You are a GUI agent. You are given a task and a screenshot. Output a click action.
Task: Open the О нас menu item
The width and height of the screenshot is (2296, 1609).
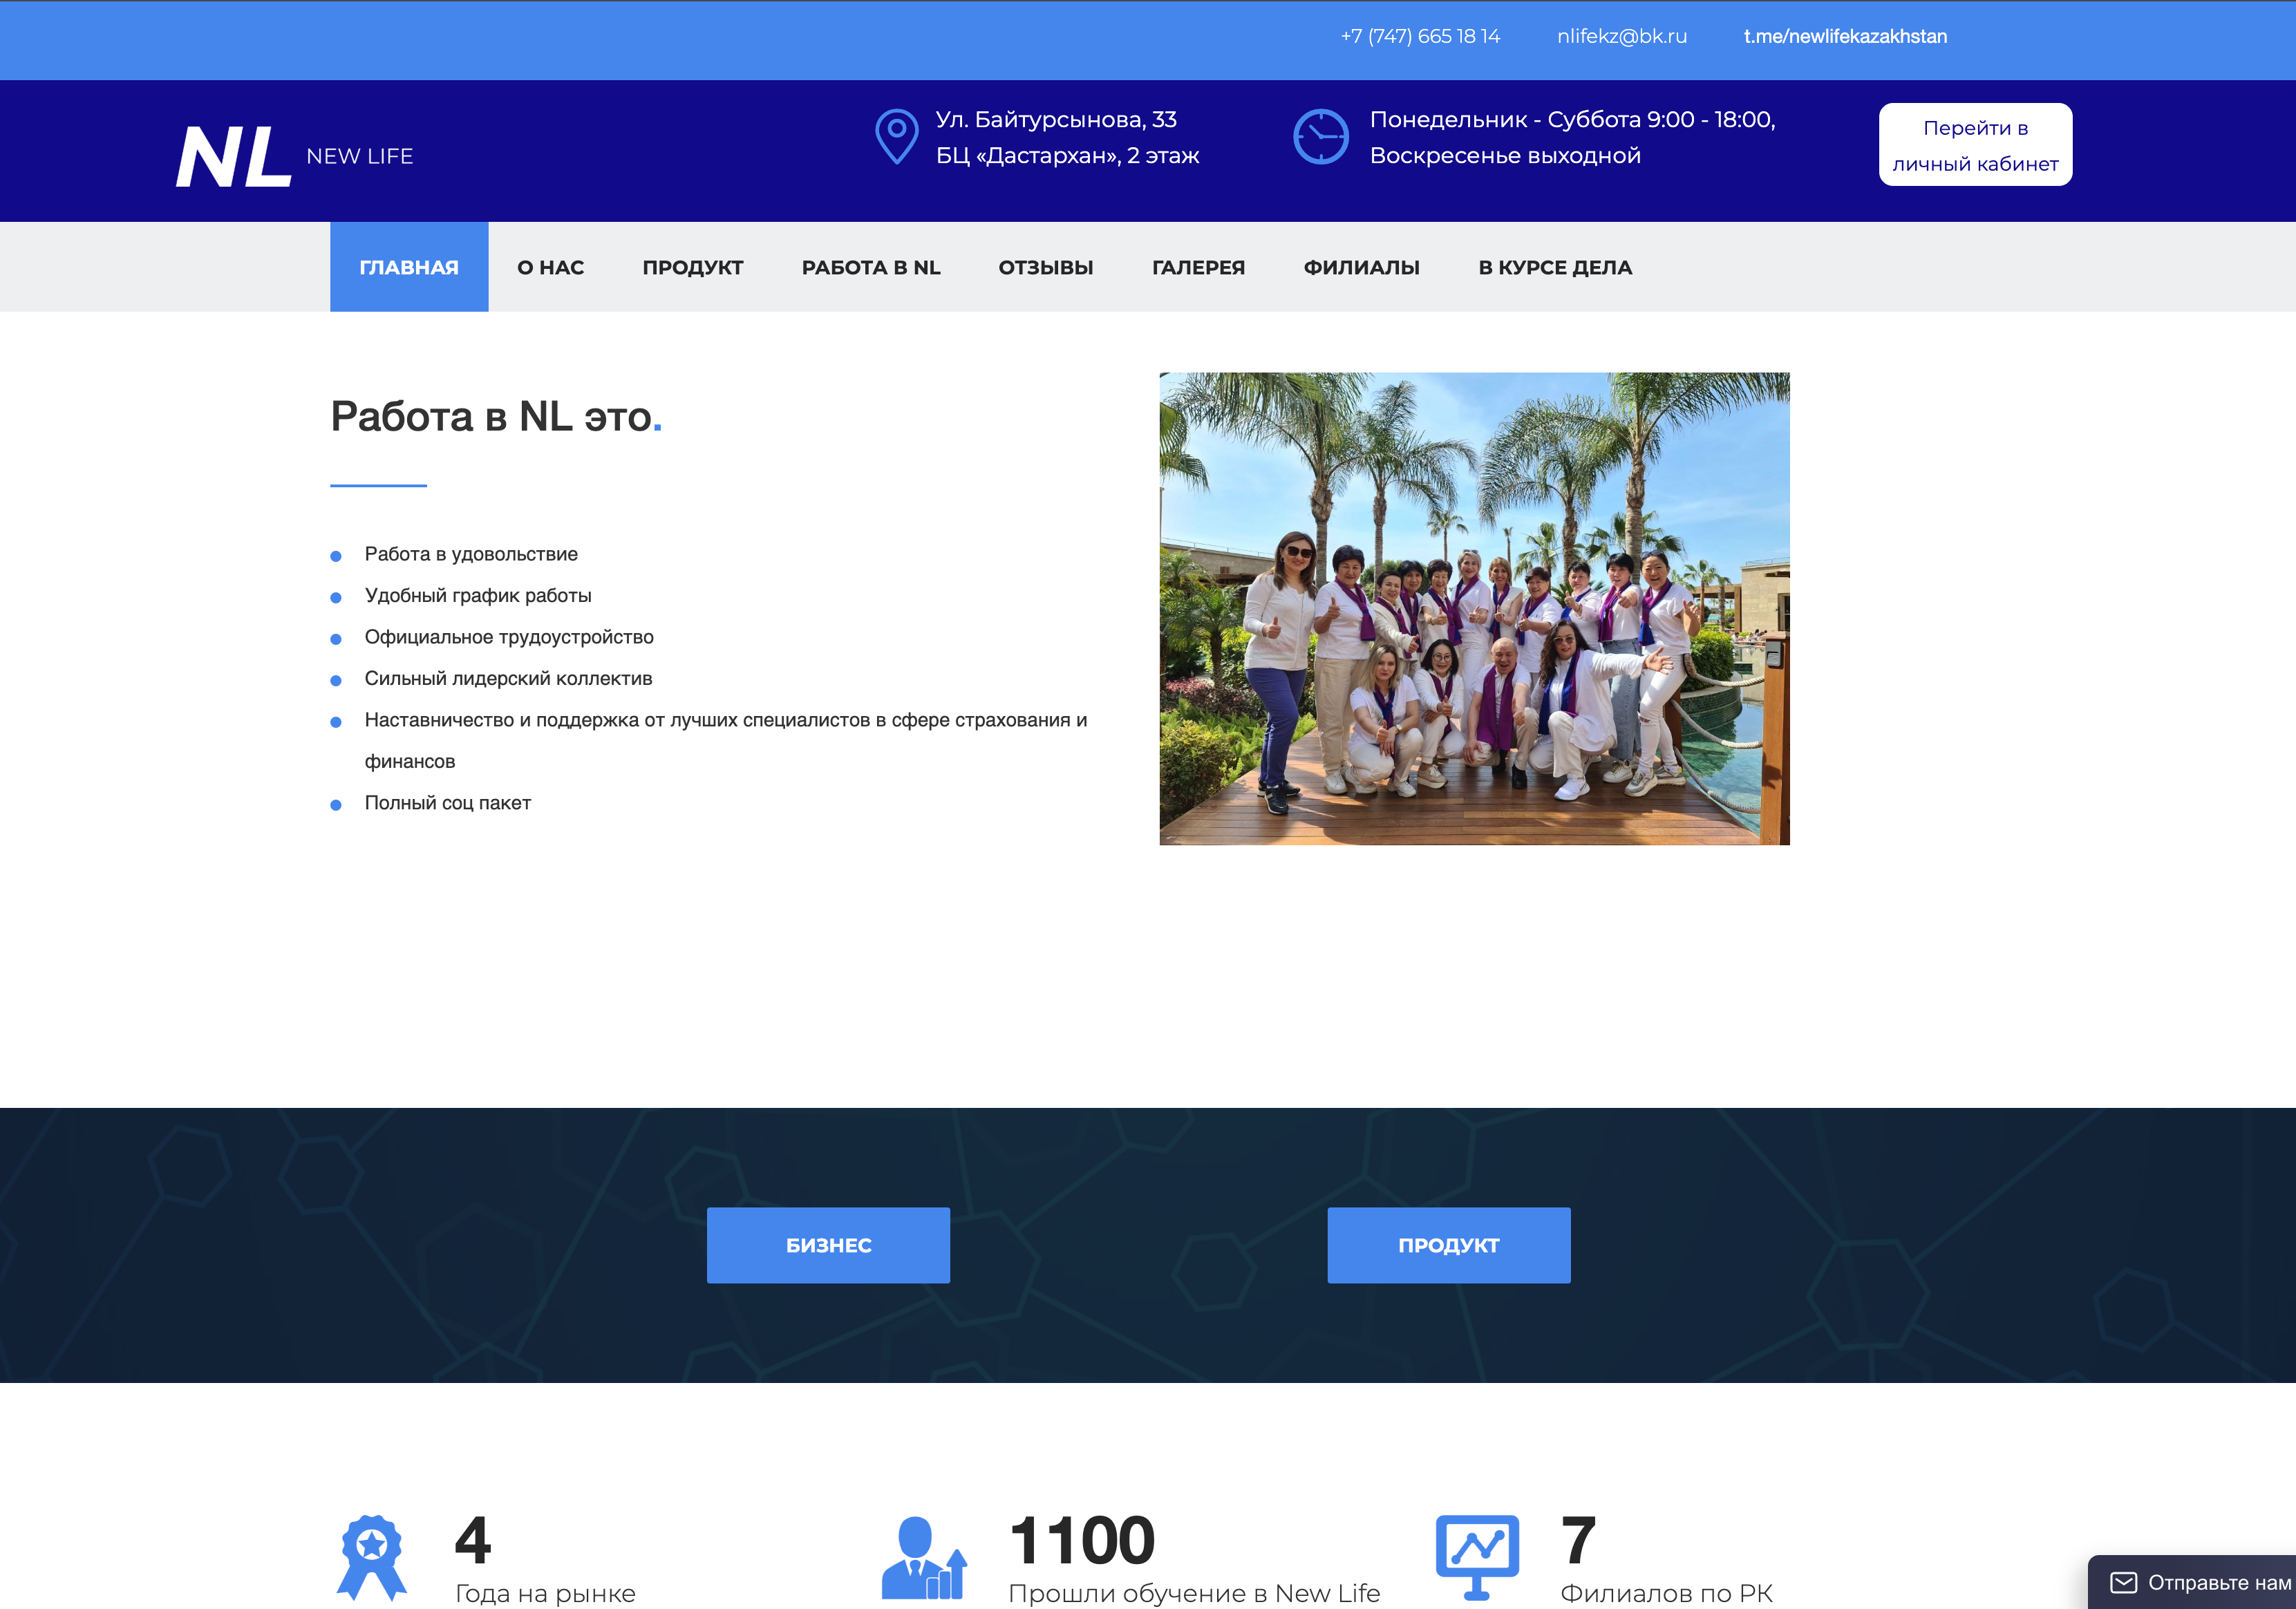tap(550, 267)
